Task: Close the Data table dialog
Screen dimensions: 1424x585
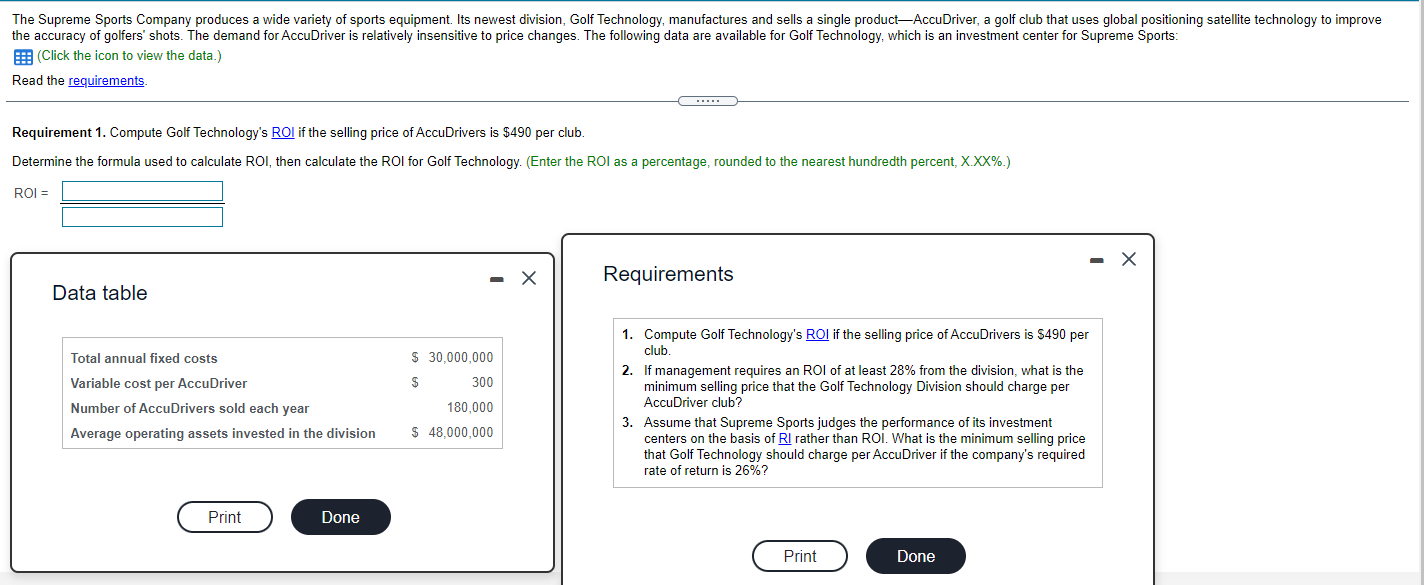Action: [x=529, y=279]
